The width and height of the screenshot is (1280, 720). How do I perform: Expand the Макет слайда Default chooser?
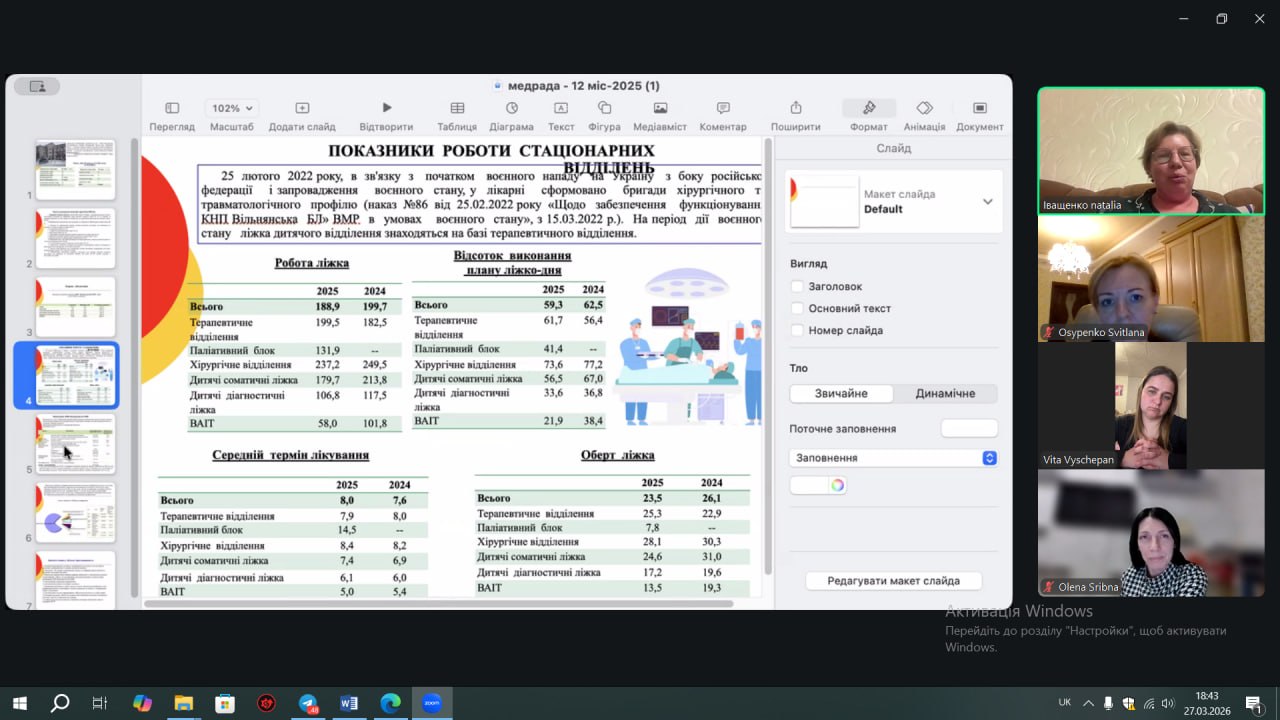click(987, 202)
